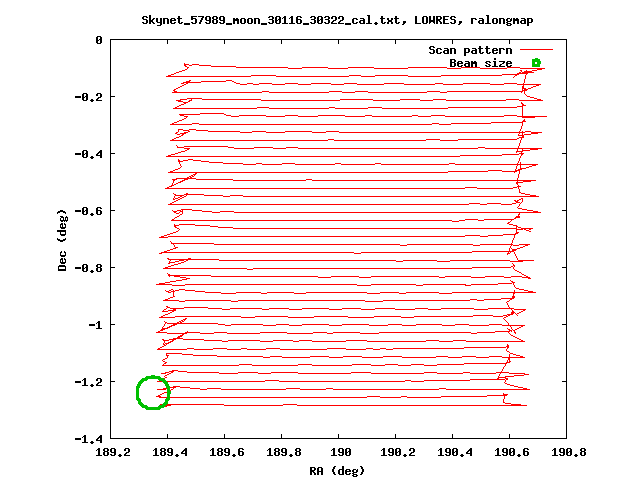The height and width of the screenshot is (480, 640).
Task: Click the x-axis tick label 189.6
Action: [x=227, y=453]
